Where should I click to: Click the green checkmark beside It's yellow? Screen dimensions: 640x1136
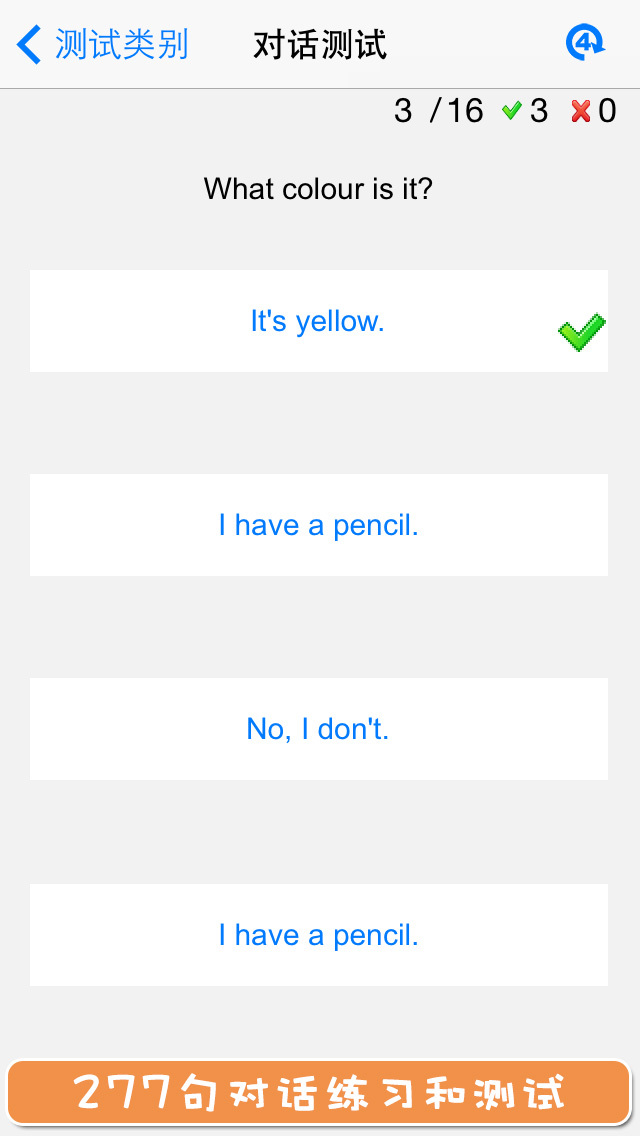[x=581, y=332]
